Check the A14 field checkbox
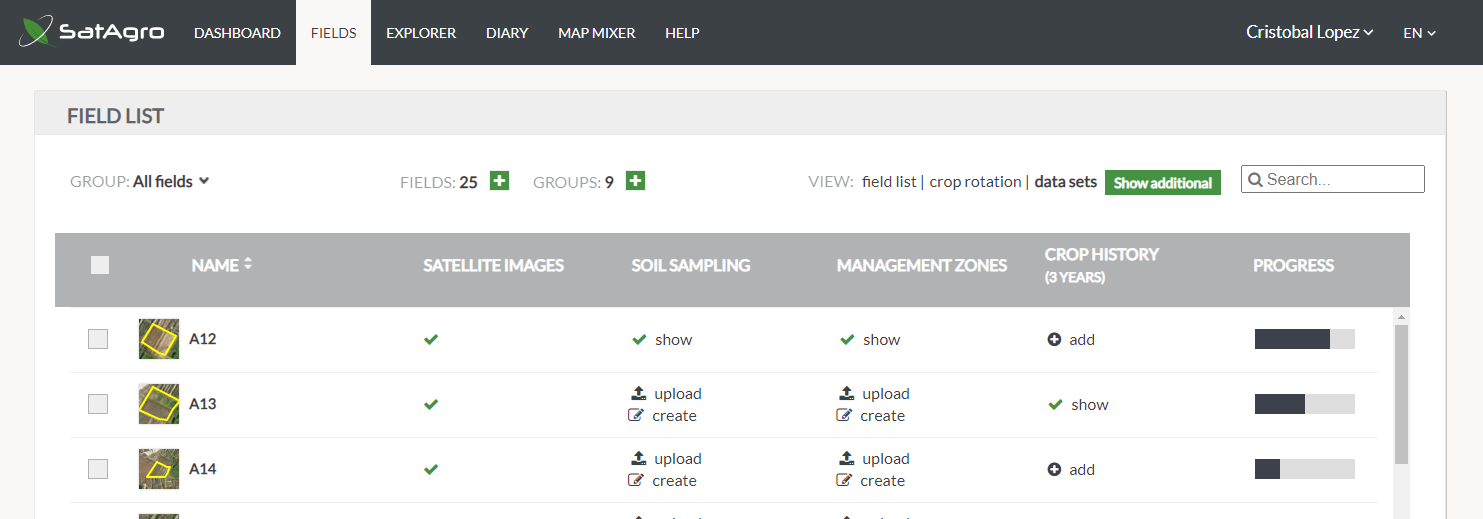 click(x=98, y=469)
